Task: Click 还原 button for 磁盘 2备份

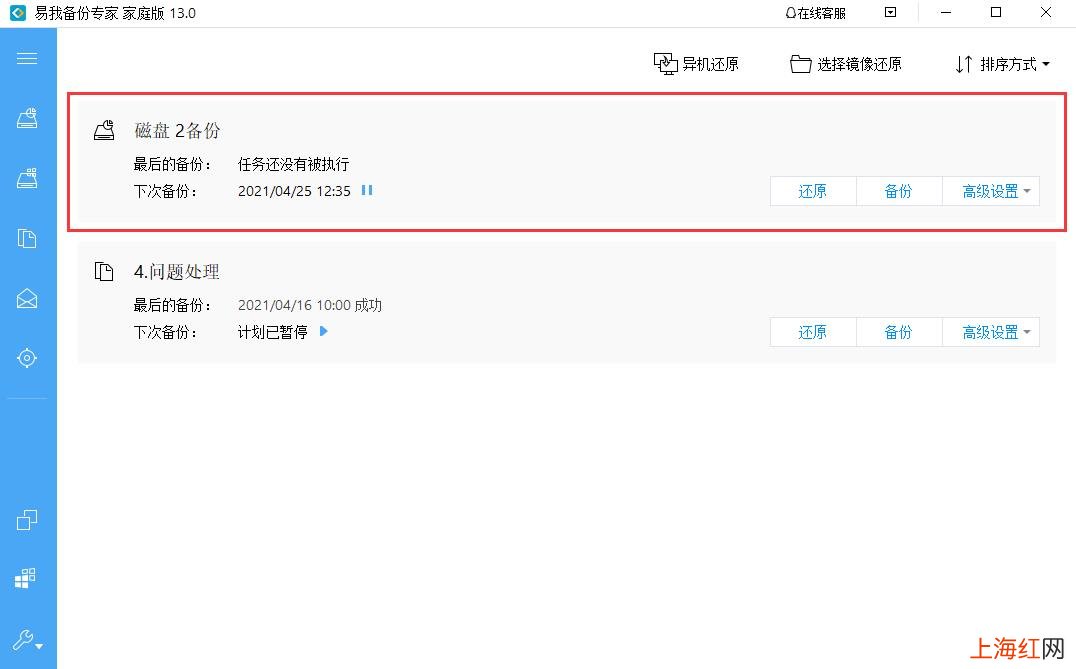Action: tap(813, 191)
